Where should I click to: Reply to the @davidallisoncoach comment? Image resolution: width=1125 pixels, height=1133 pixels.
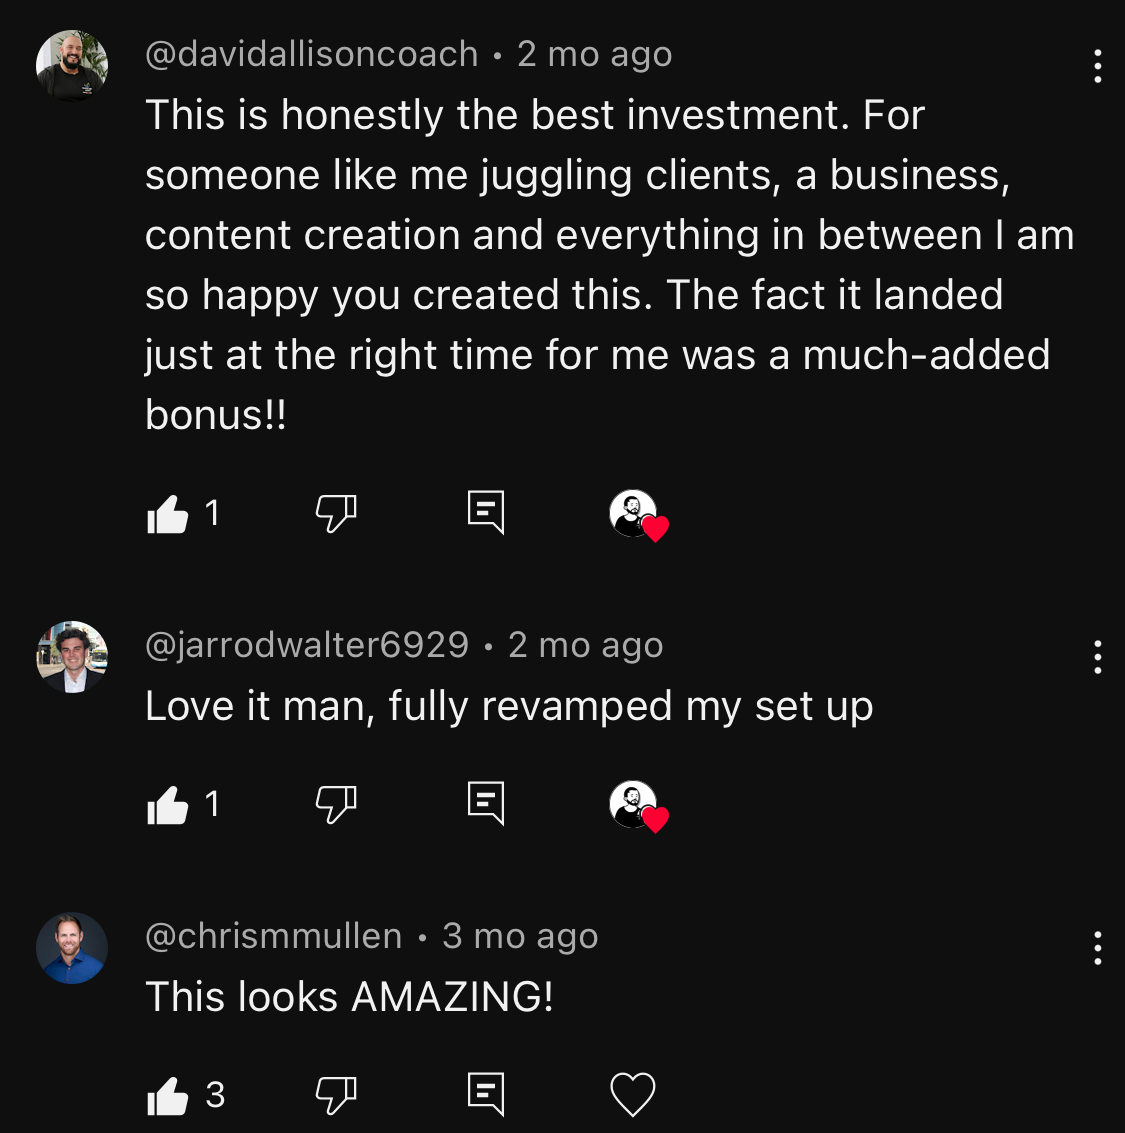coord(486,513)
